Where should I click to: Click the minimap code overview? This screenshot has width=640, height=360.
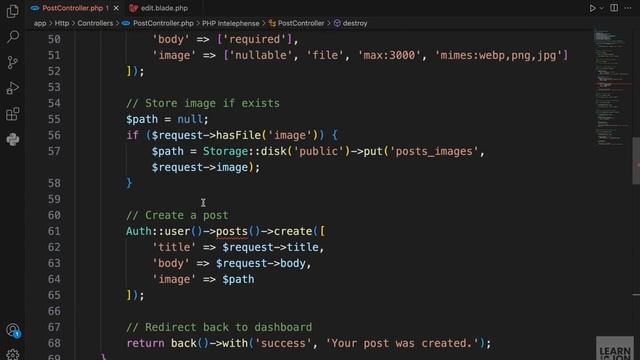611,87
